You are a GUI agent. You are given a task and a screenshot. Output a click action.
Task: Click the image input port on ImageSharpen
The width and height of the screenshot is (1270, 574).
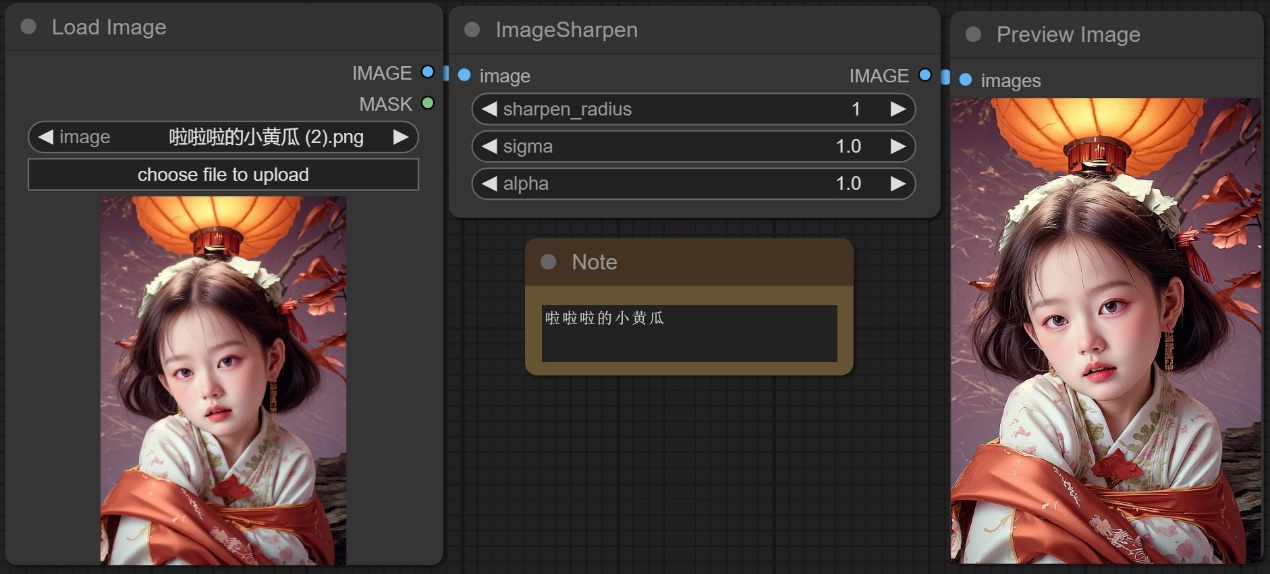(x=464, y=75)
